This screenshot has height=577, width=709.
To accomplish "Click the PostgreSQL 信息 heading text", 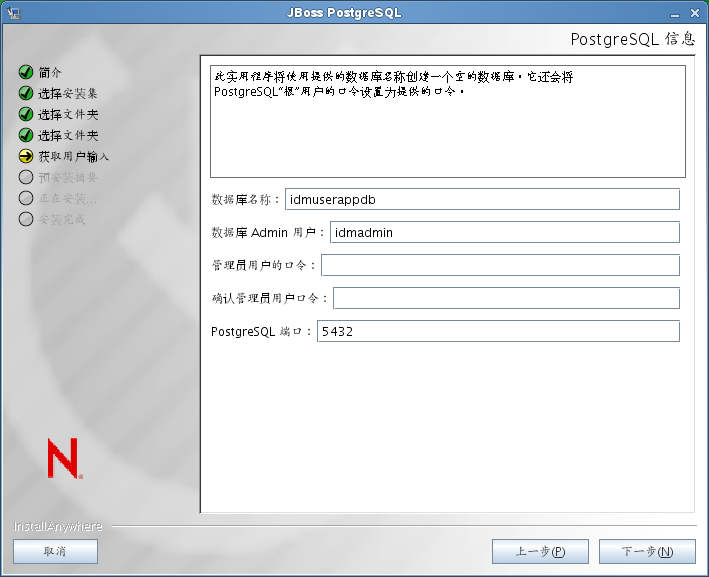I will (x=633, y=39).
